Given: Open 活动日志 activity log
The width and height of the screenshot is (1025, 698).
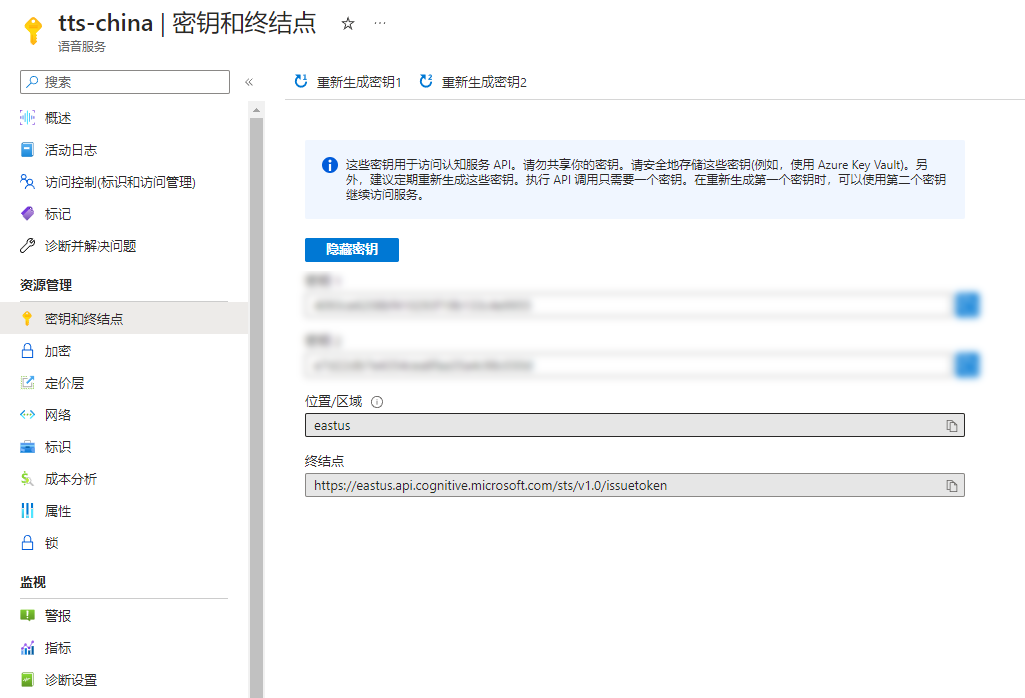Looking at the screenshot, I should pyautogui.click(x=70, y=150).
